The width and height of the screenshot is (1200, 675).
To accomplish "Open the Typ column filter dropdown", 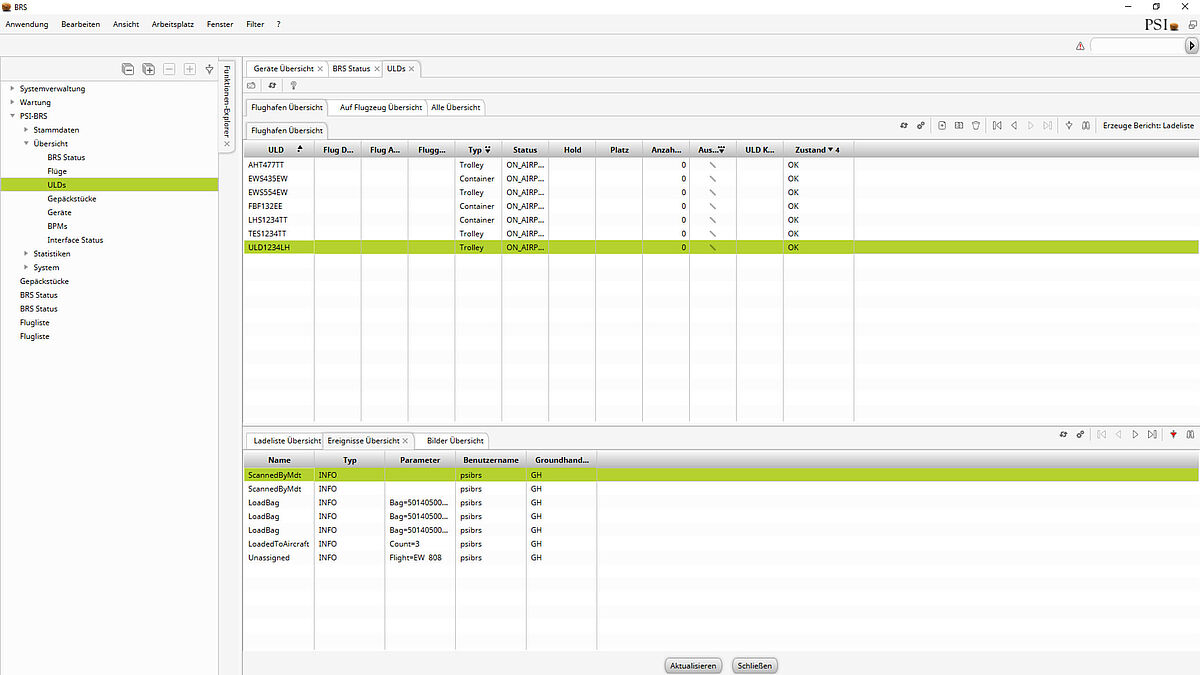I will [x=487, y=150].
